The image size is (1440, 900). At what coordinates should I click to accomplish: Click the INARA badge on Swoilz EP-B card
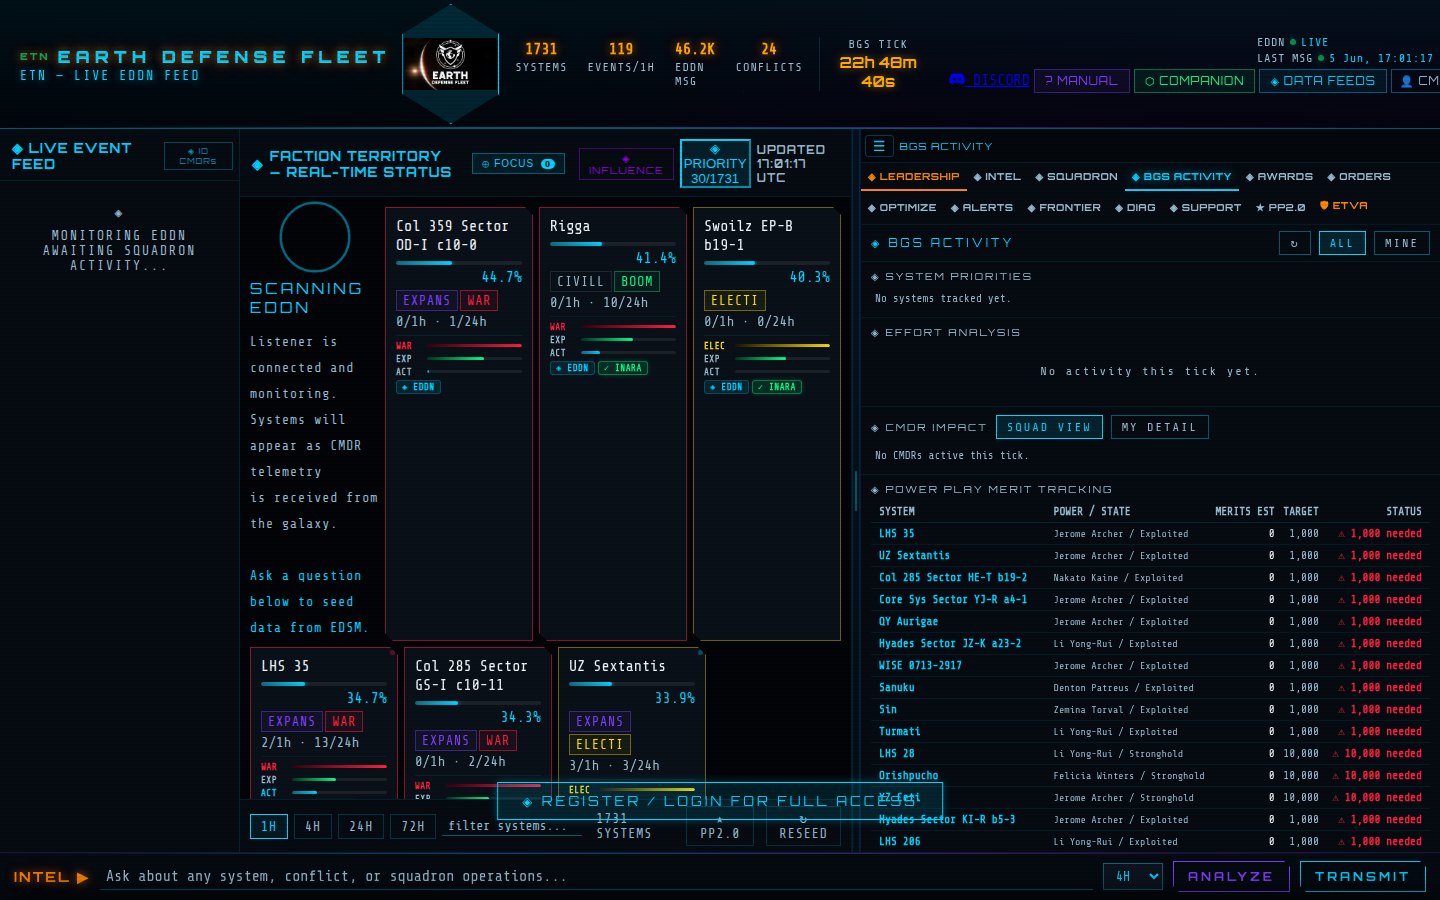pos(777,387)
